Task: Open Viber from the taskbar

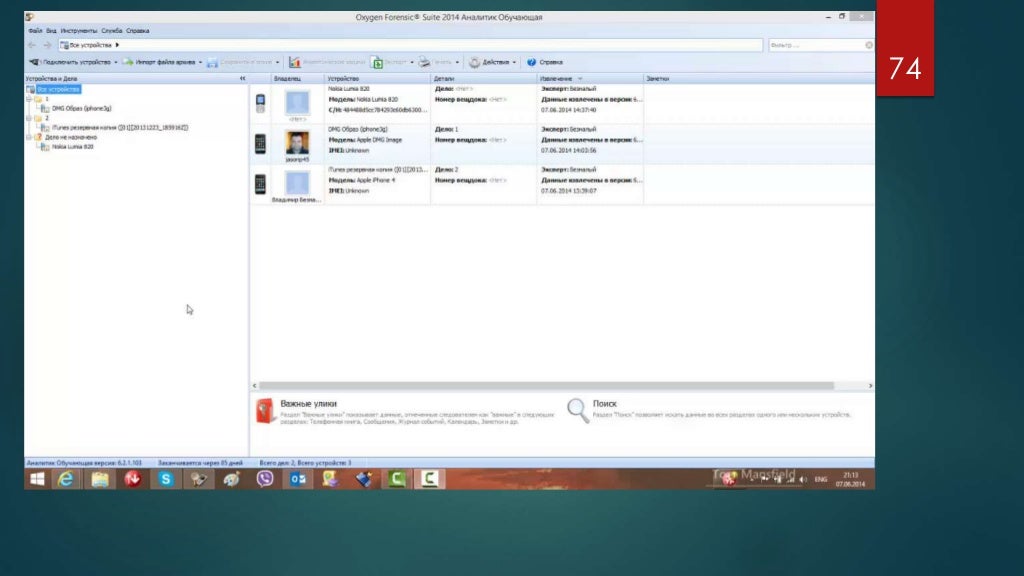Action: pos(264,479)
